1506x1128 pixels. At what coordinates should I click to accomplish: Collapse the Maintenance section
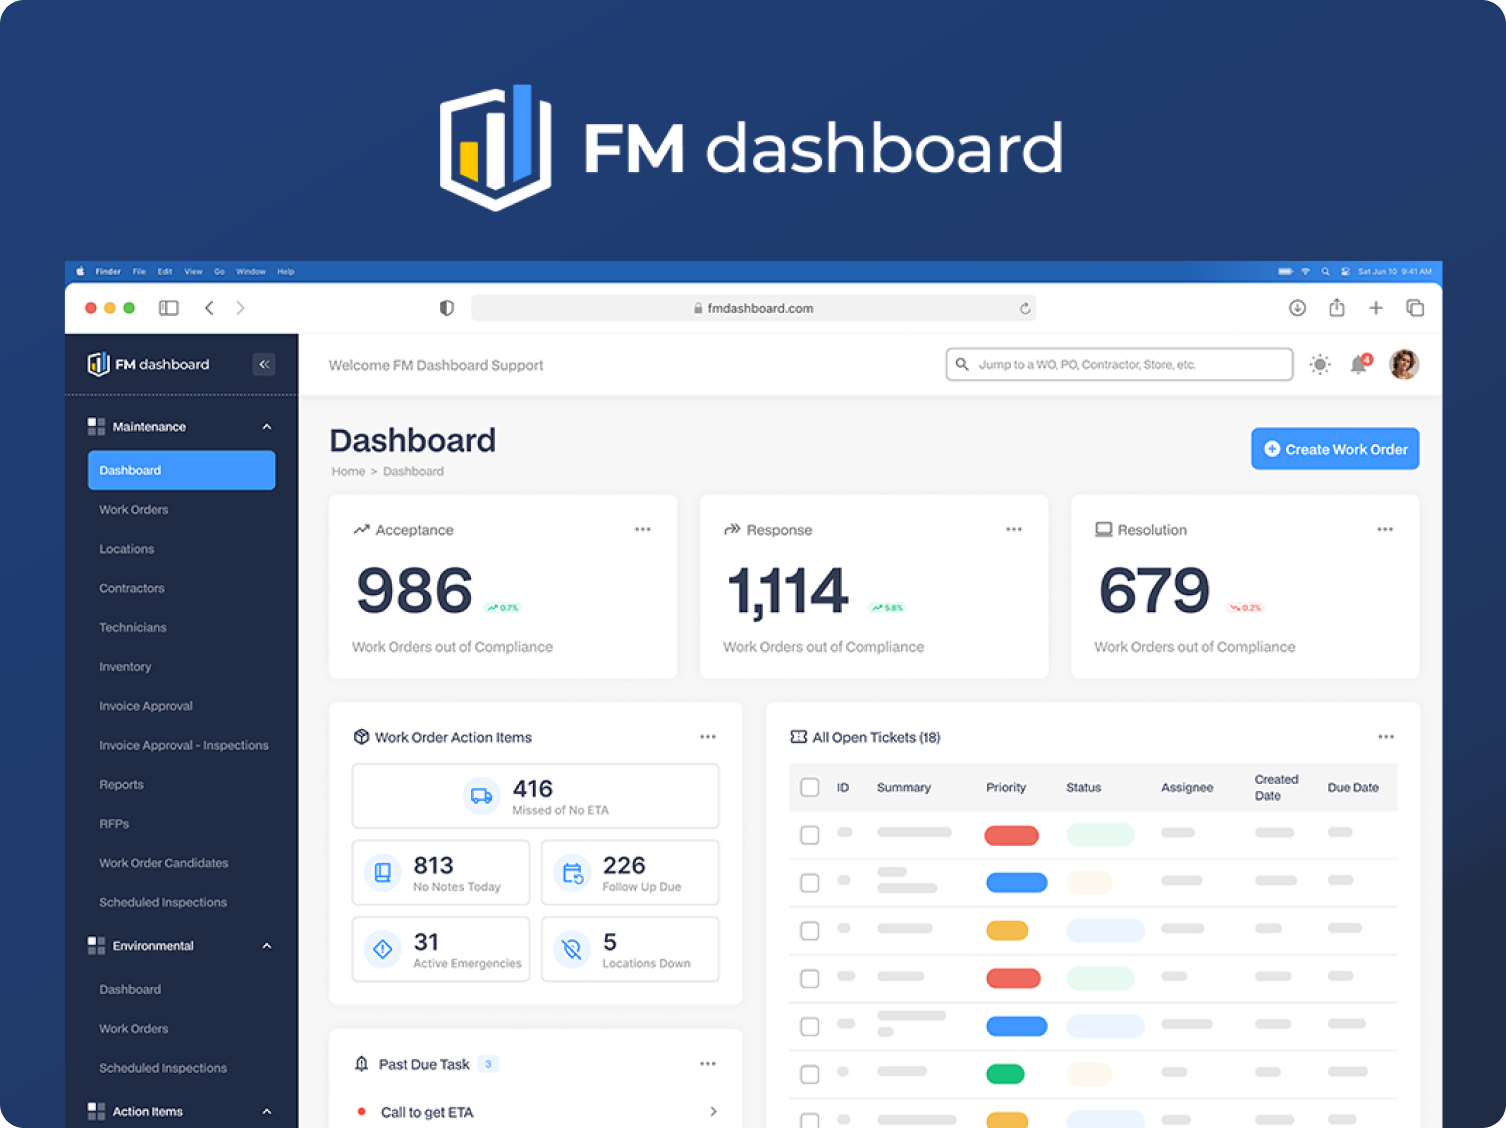(x=267, y=427)
